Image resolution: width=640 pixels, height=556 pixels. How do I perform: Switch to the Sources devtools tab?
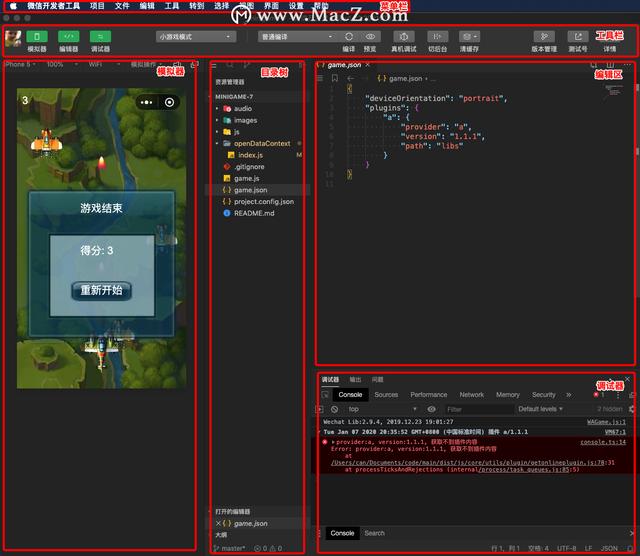[x=386, y=395]
